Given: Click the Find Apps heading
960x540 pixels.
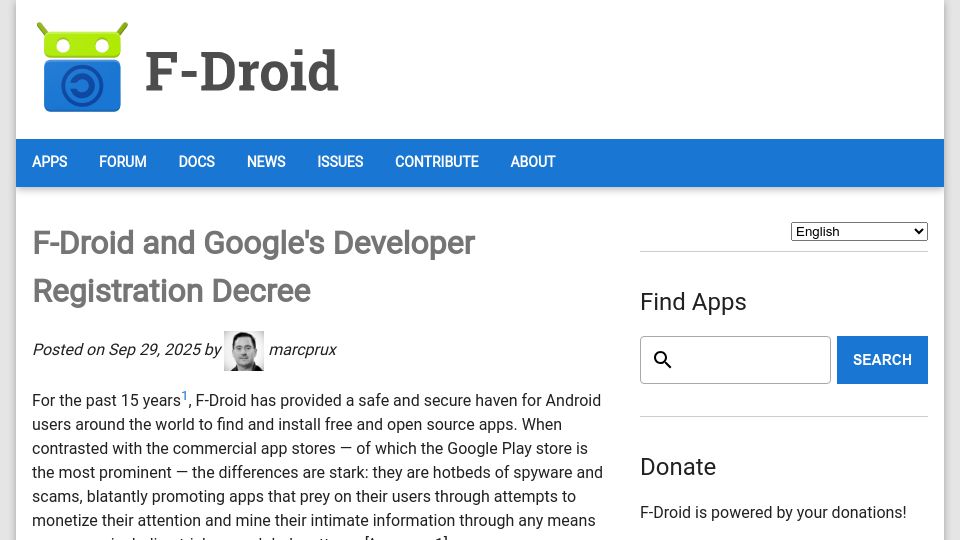Looking at the screenshot, I should click(693, 302).
